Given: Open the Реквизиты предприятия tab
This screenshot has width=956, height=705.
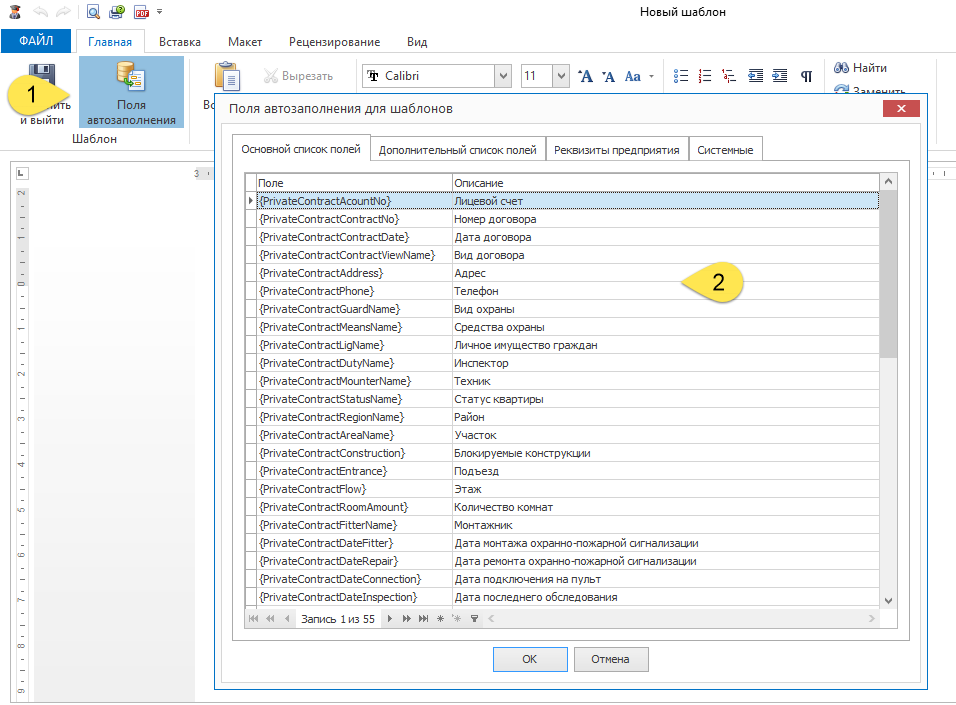Looking at the screenshot, I should tap(616, 150).
